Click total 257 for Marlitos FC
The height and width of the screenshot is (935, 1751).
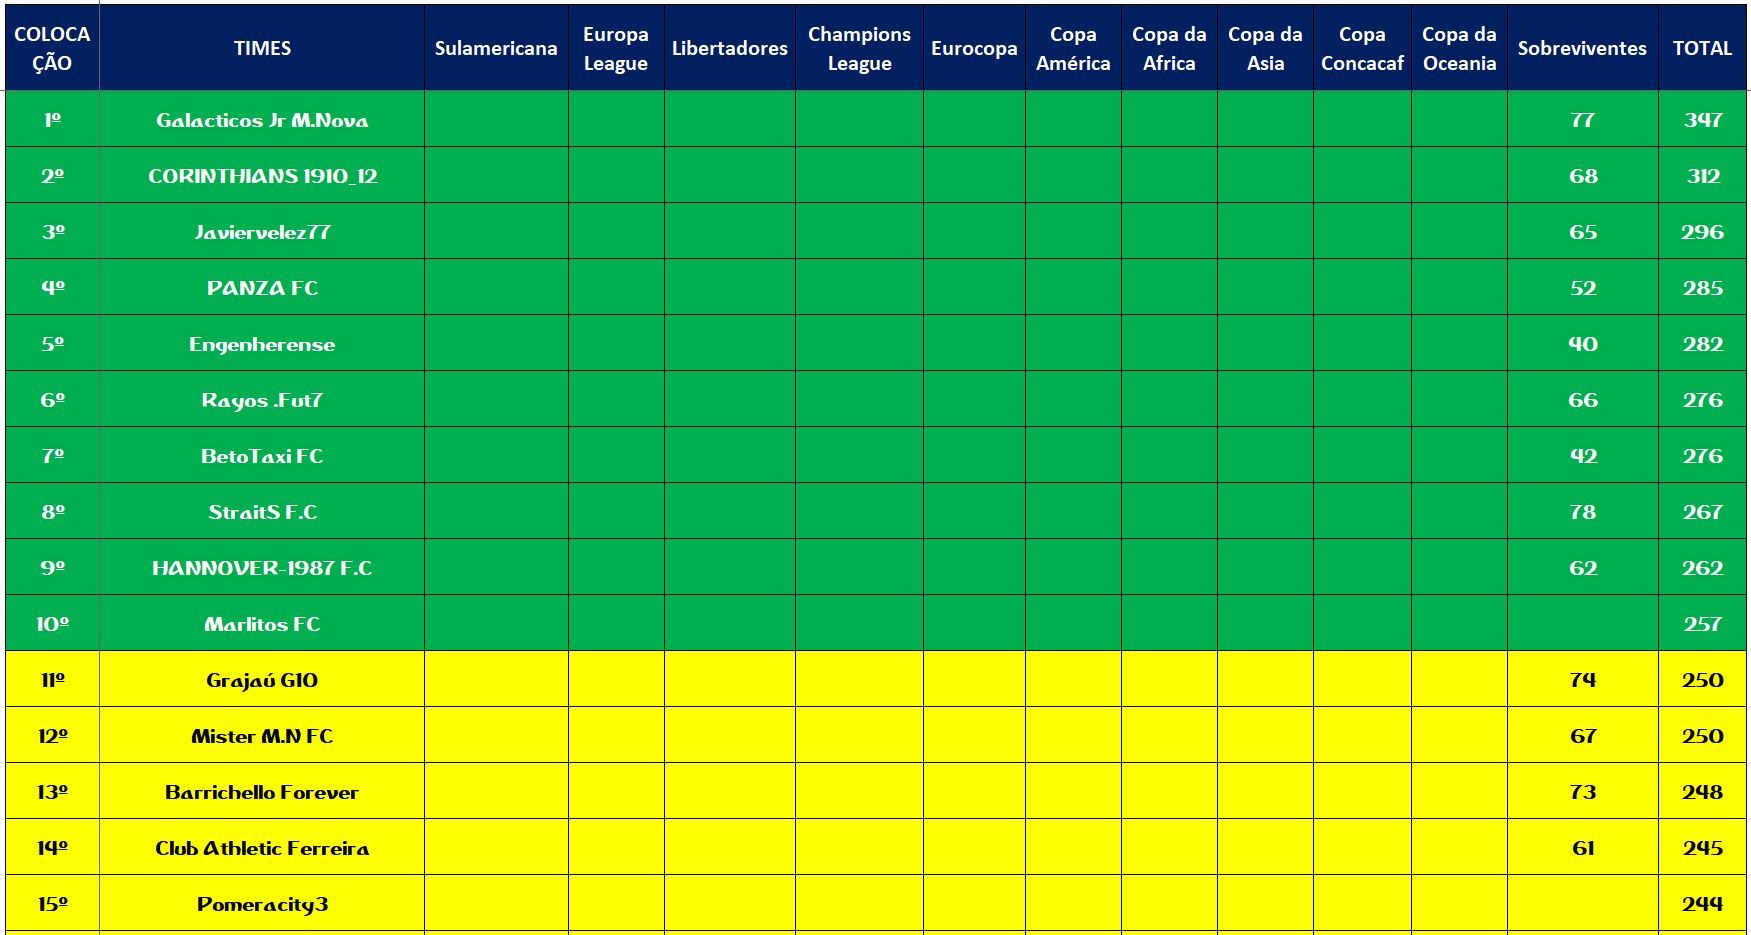(1702, 624)
